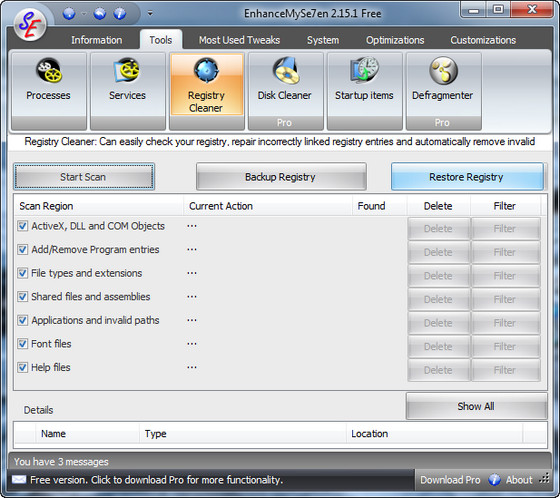Expand the quick access toolbar dropdown arrow
Screen dimensions: 560x498
coord(150,14)
